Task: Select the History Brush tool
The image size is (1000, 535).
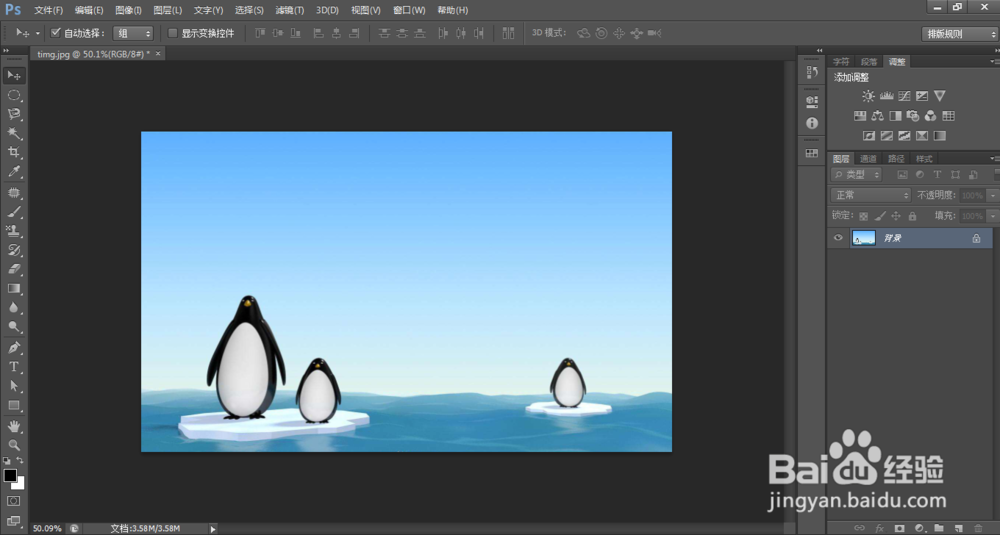Action: pyautogui.click(x=13, y=250)
